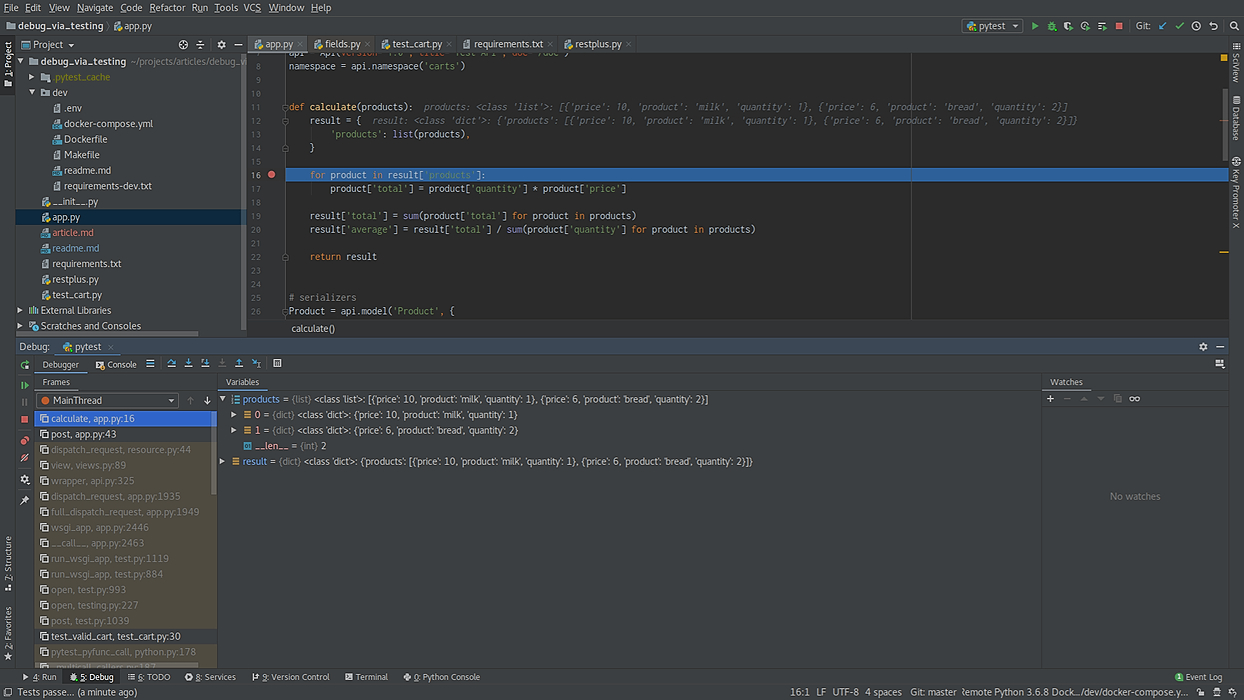
Task: Open the Console debug tab
Action: [116, 365]
